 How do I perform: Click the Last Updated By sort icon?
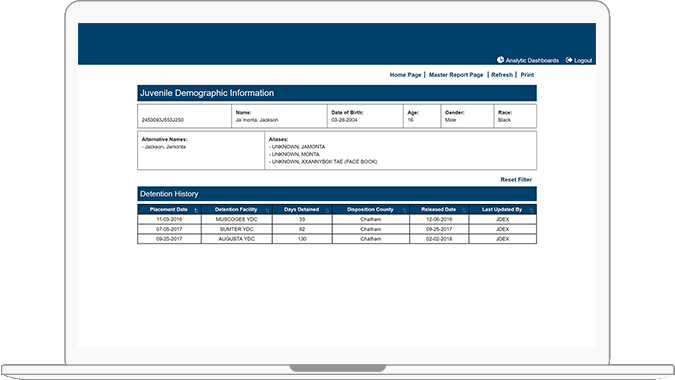pyautogui.click(x=532, y=210)
